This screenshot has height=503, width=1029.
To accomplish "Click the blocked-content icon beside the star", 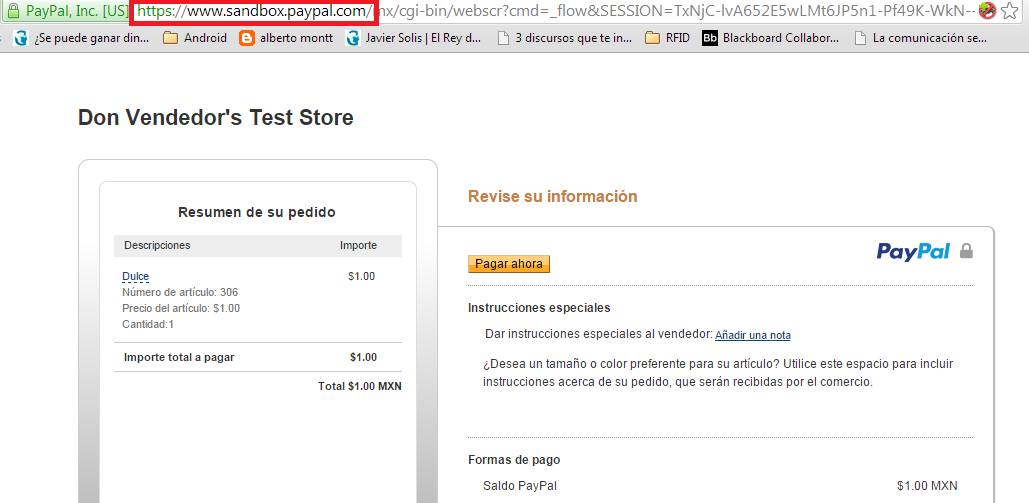I will click(986, 11).
